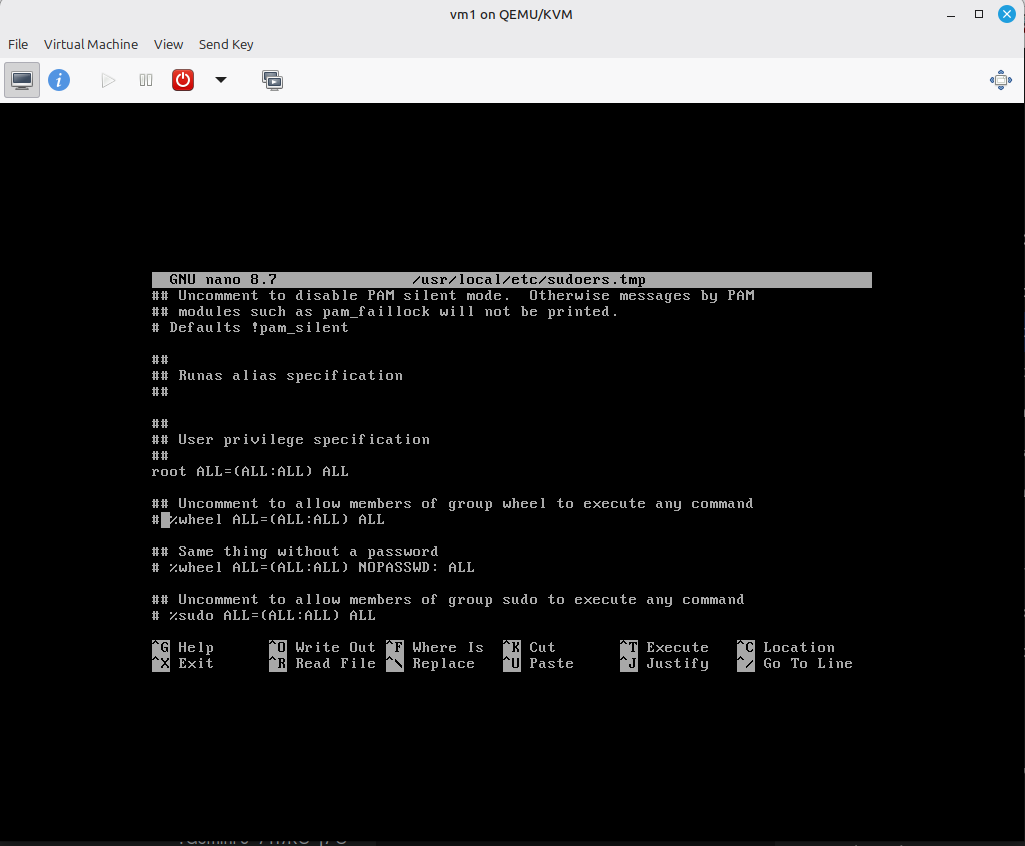Viewport: 1025px width, 846px height.
Task: Expand the shutdown options dropdown arrow
Action: tap(221, 80)
